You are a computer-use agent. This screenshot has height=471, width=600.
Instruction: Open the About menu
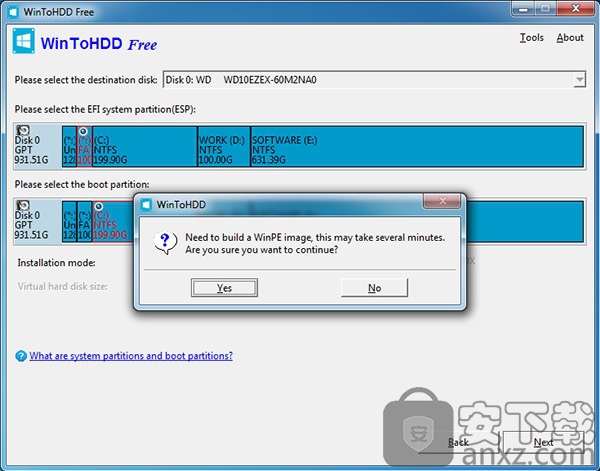[x=570, y=37]
